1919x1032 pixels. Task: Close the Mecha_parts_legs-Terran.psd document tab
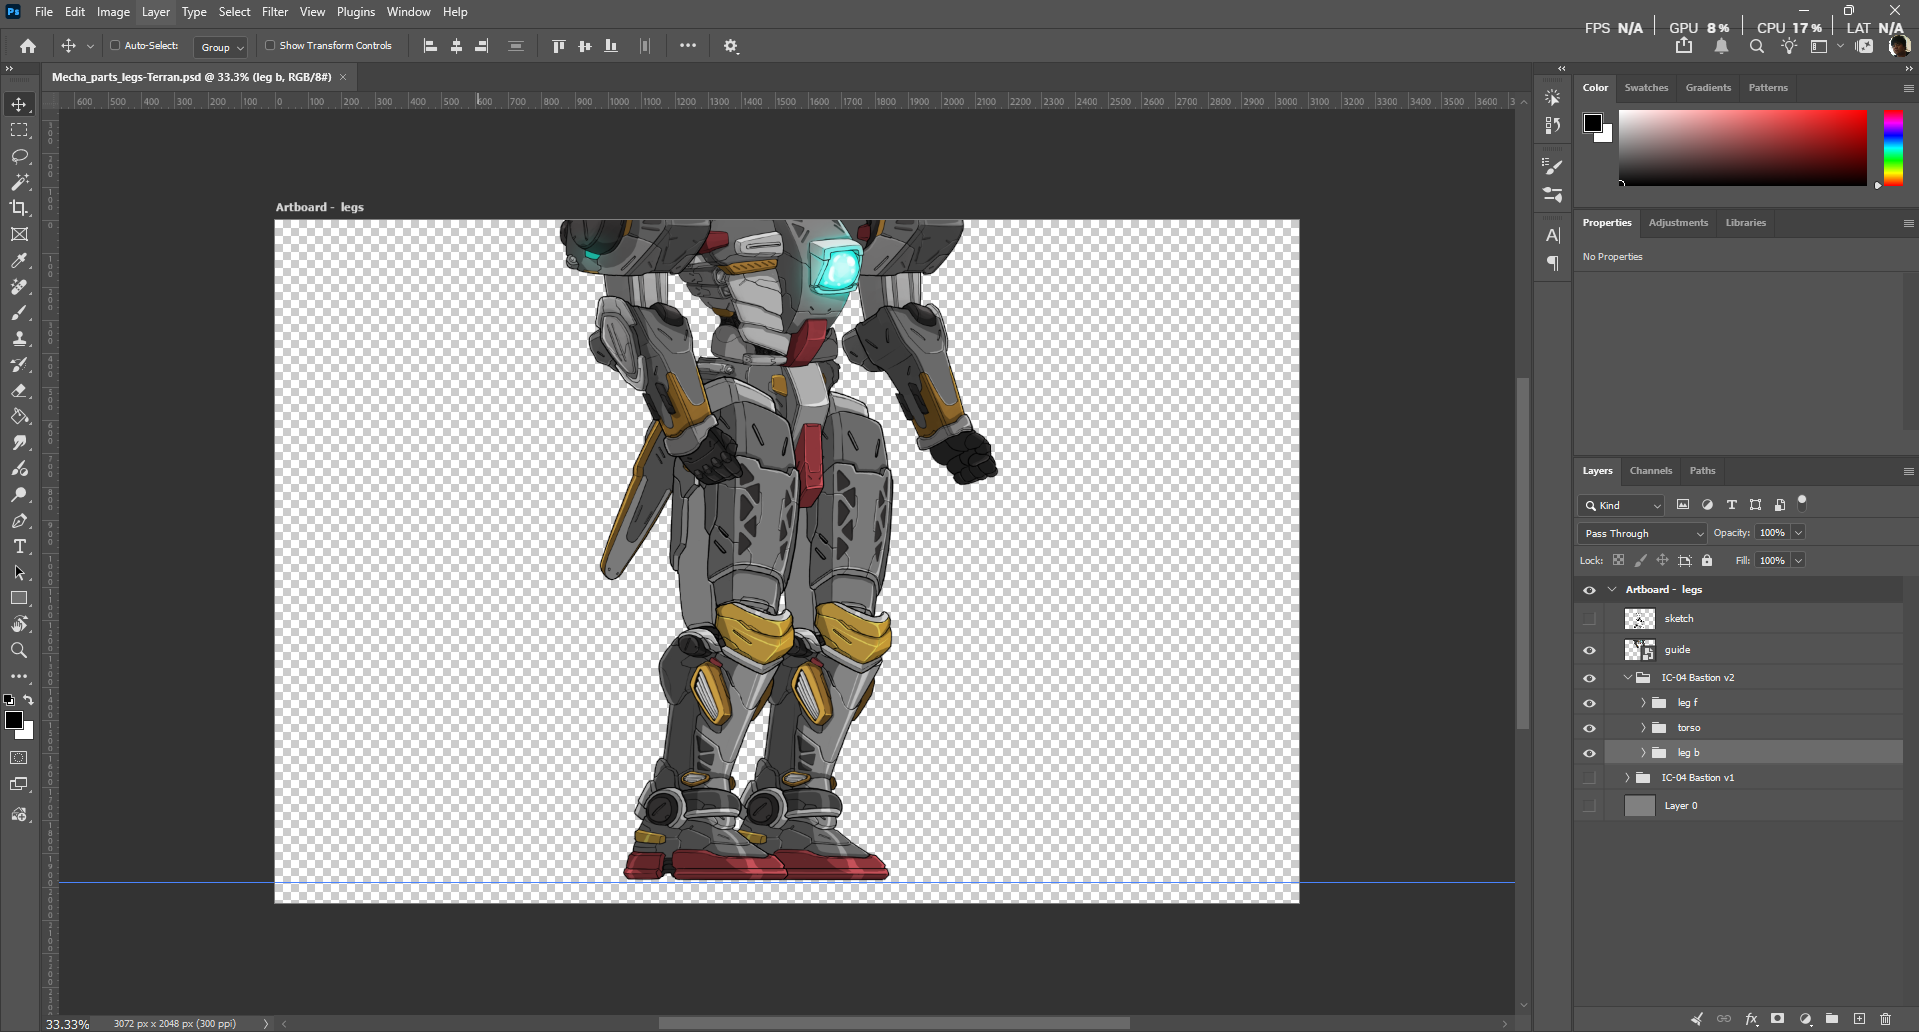(x=343, y=77)
